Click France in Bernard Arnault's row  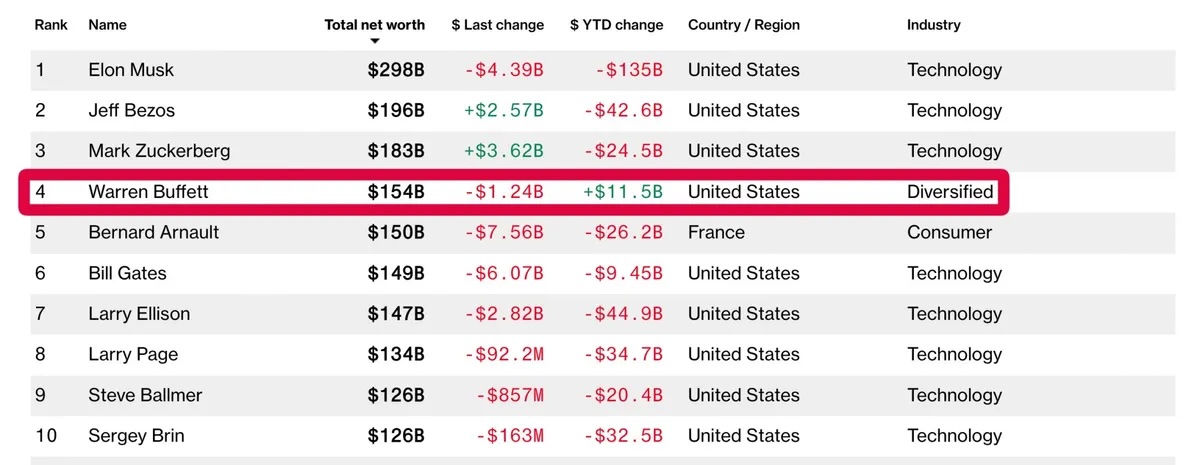(716, 232)
